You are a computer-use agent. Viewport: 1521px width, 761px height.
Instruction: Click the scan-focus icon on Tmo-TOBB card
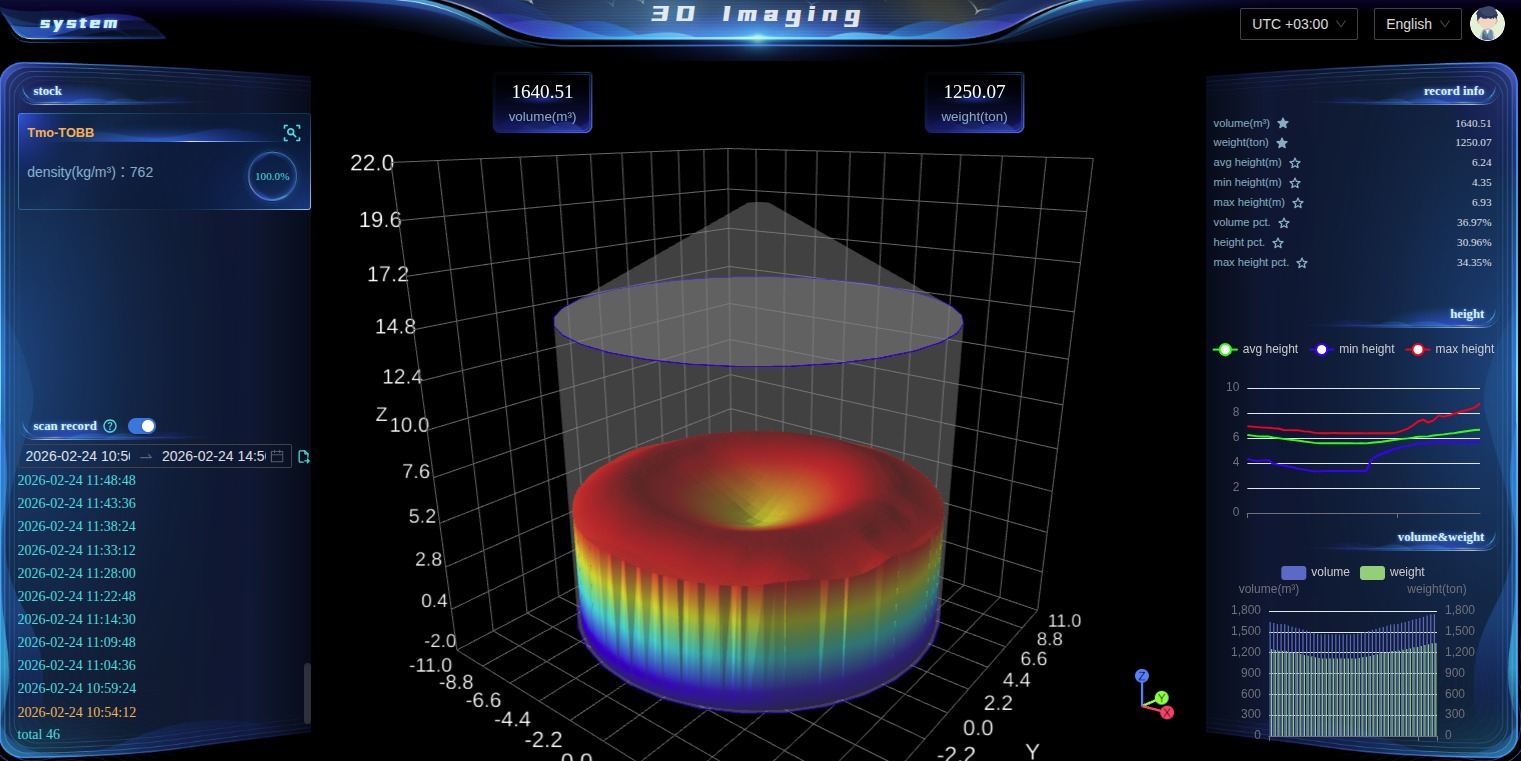click(291, 133)
